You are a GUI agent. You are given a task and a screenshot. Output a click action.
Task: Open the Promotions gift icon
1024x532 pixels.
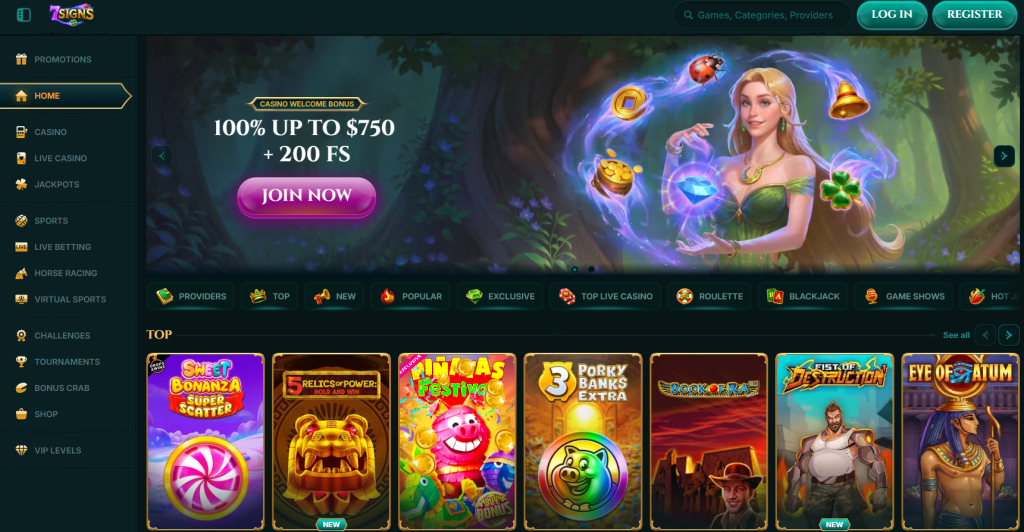[22, 59]
